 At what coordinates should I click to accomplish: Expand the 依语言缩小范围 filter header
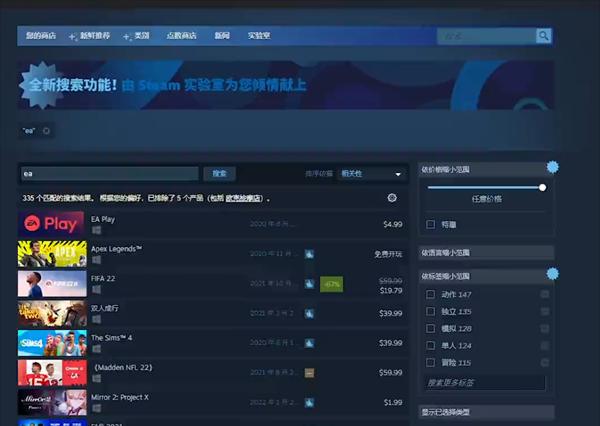(486, 253)
